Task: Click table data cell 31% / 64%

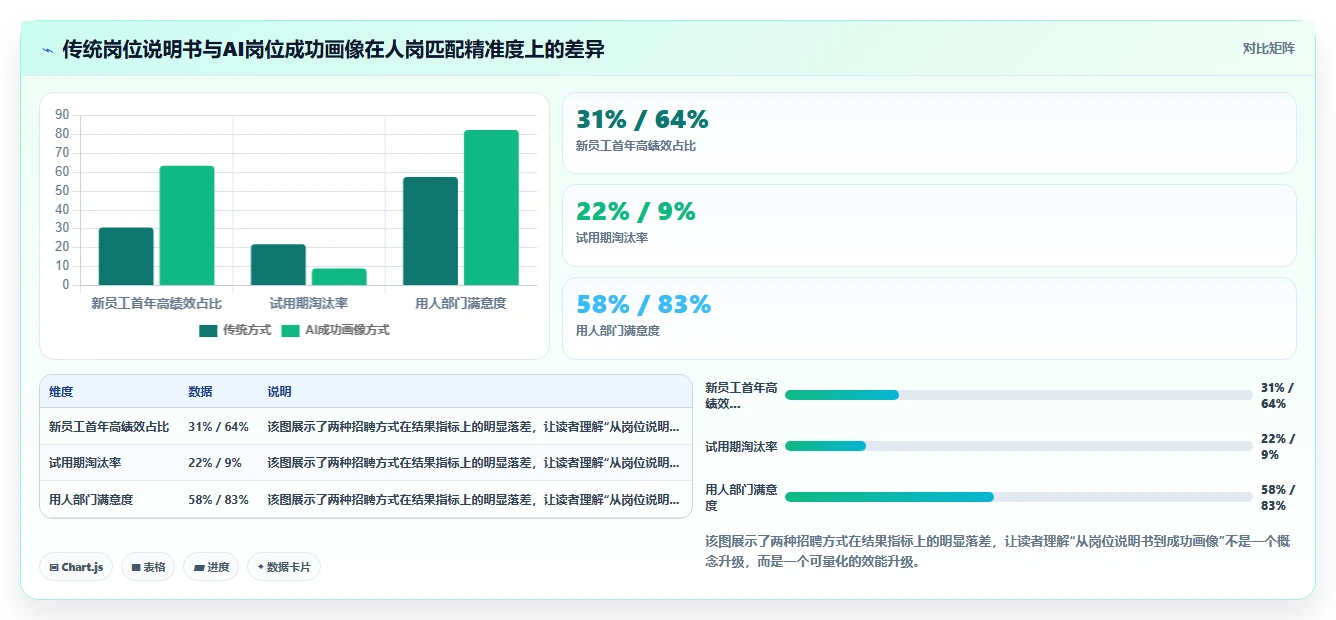Action: pyautogui.click(x=218, y=427)
